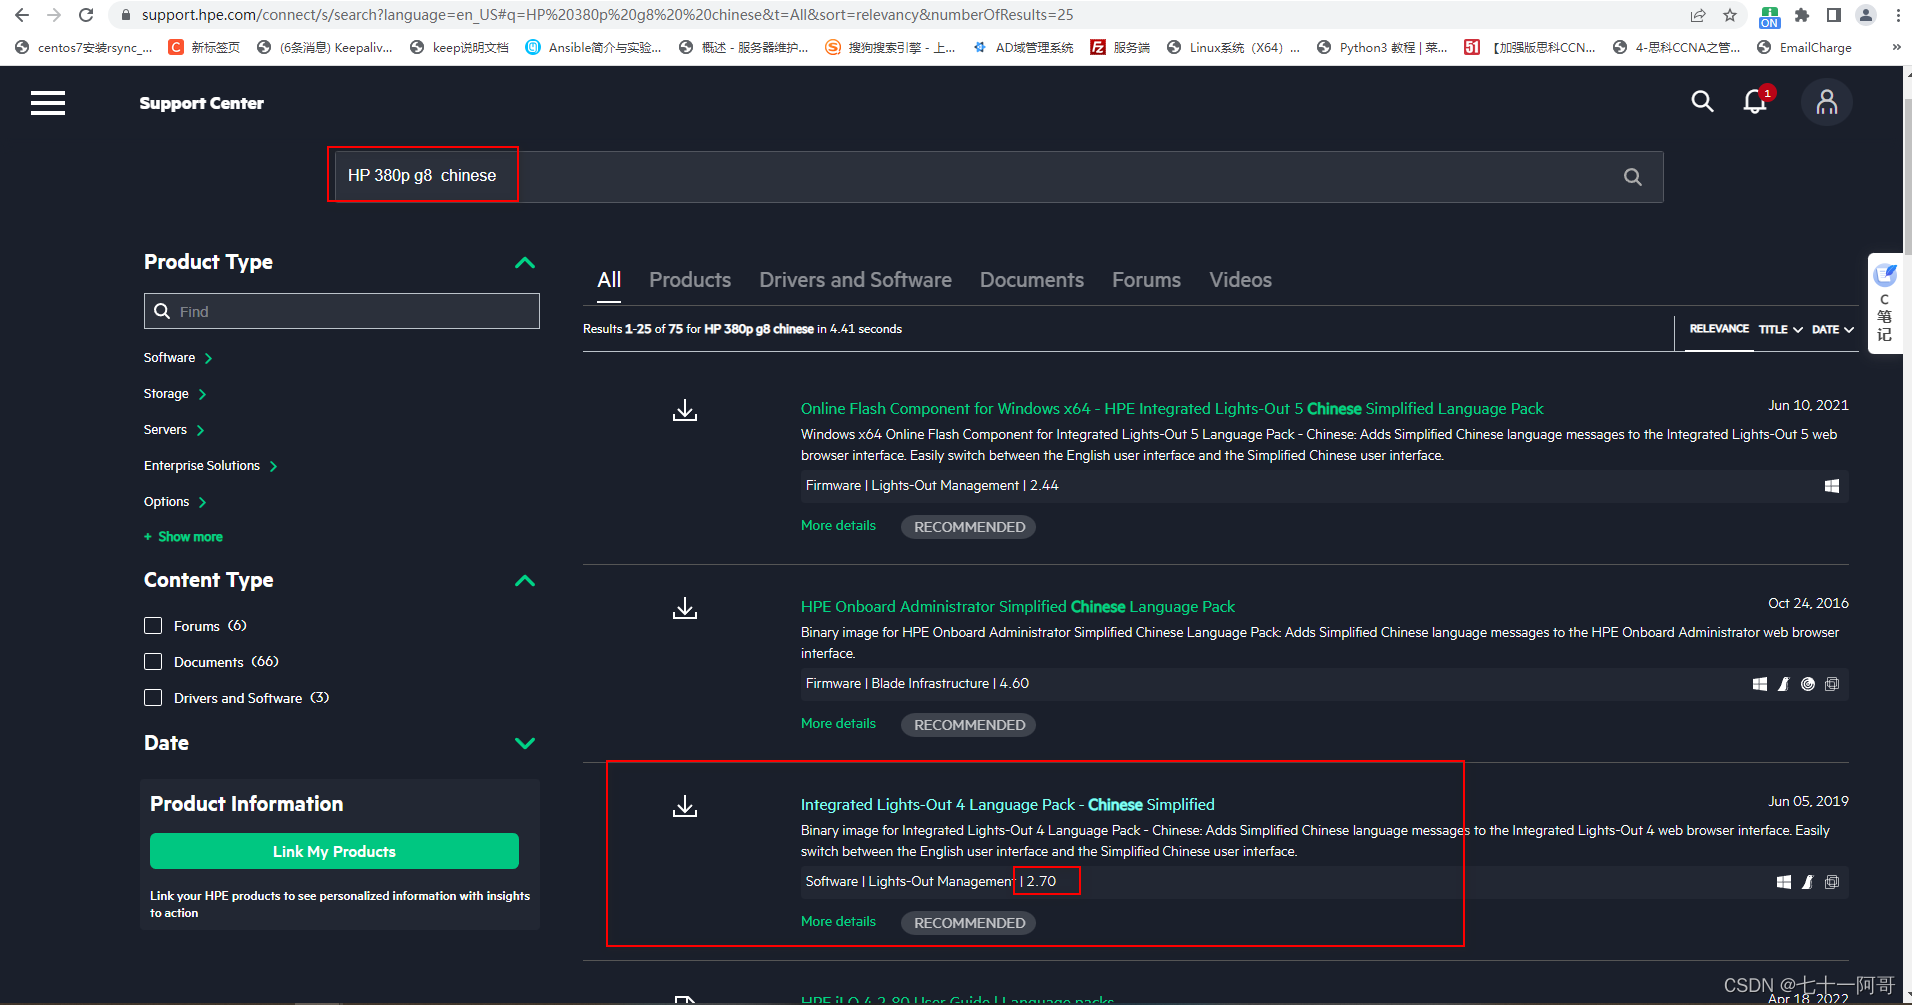The width and height of the screenshot is (1912, 1005).
Task: Click the Link My Products button
Action: pyautogui.click(x=334, y=851)
